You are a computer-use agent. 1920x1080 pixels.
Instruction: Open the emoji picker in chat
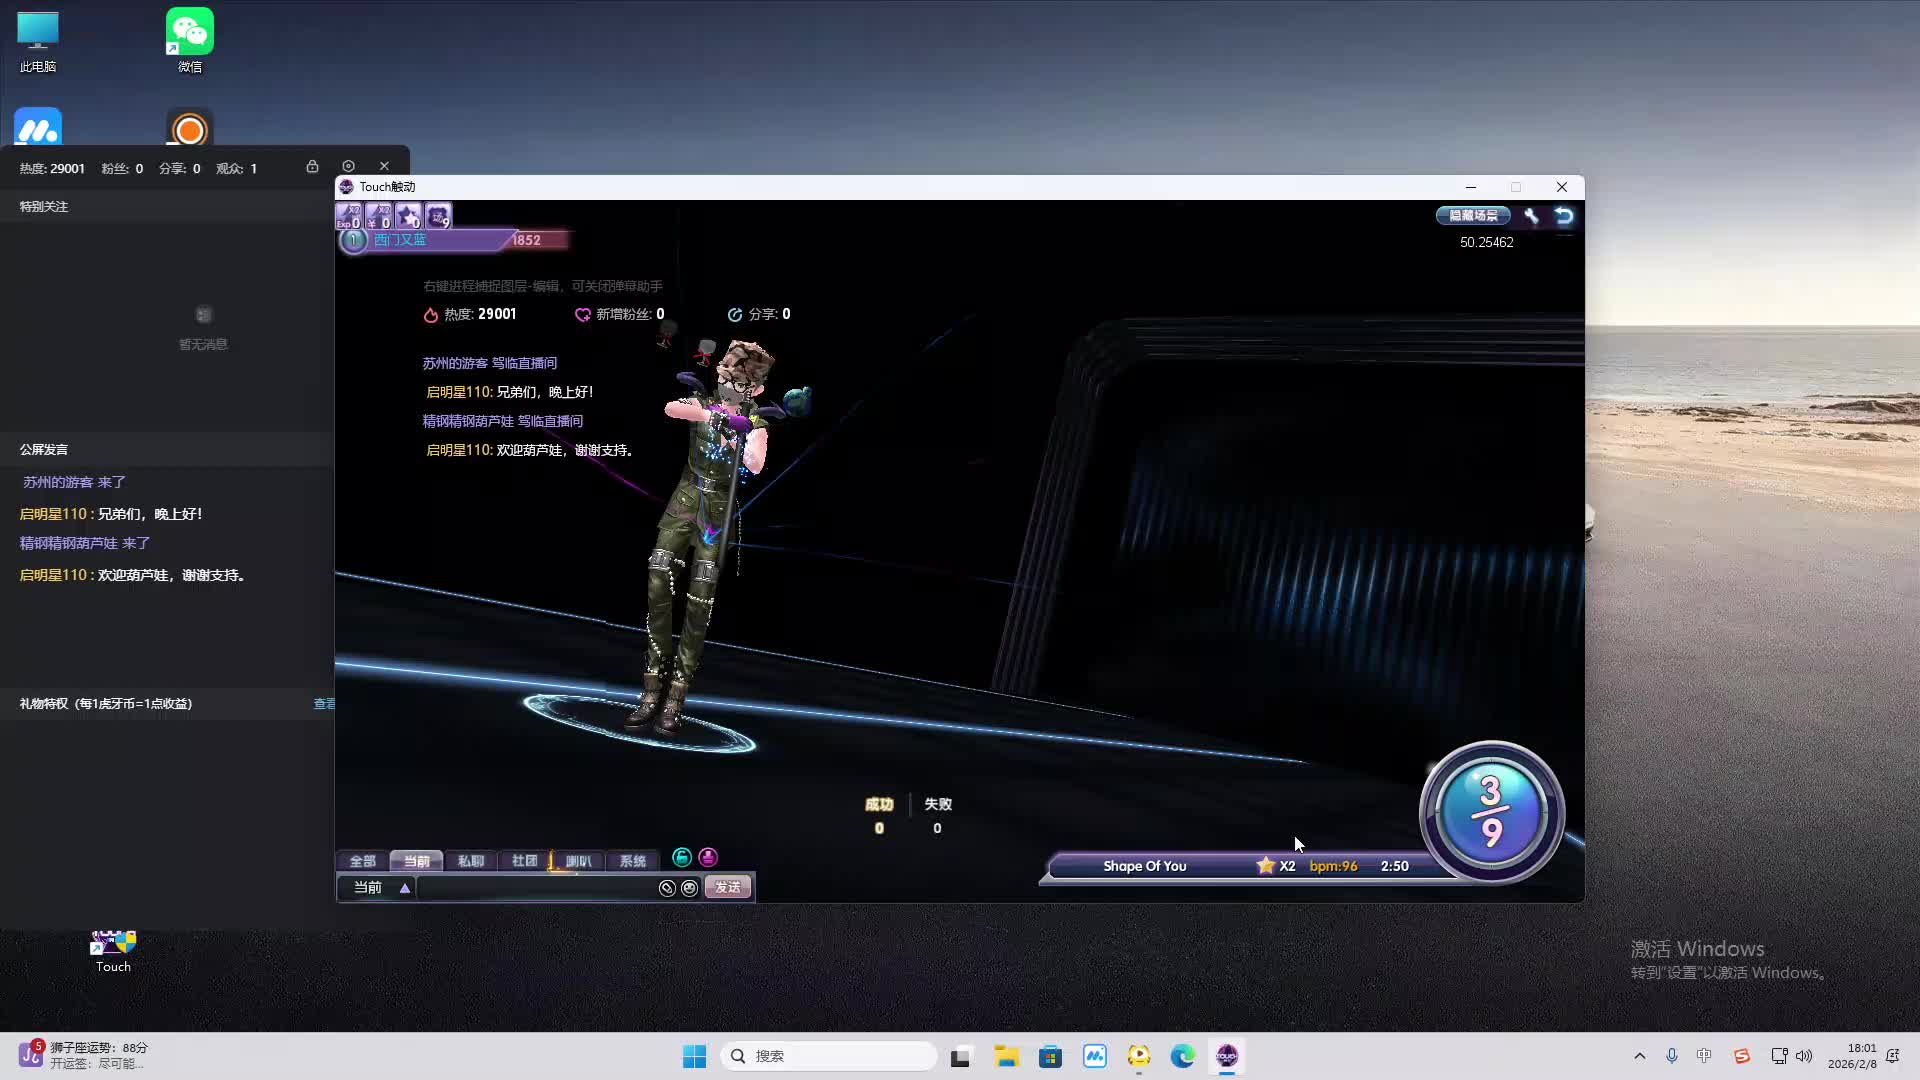(689, 888)
